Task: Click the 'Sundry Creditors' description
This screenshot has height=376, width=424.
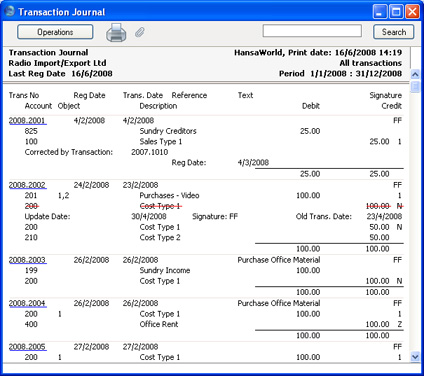Action: tap(168, 131)
